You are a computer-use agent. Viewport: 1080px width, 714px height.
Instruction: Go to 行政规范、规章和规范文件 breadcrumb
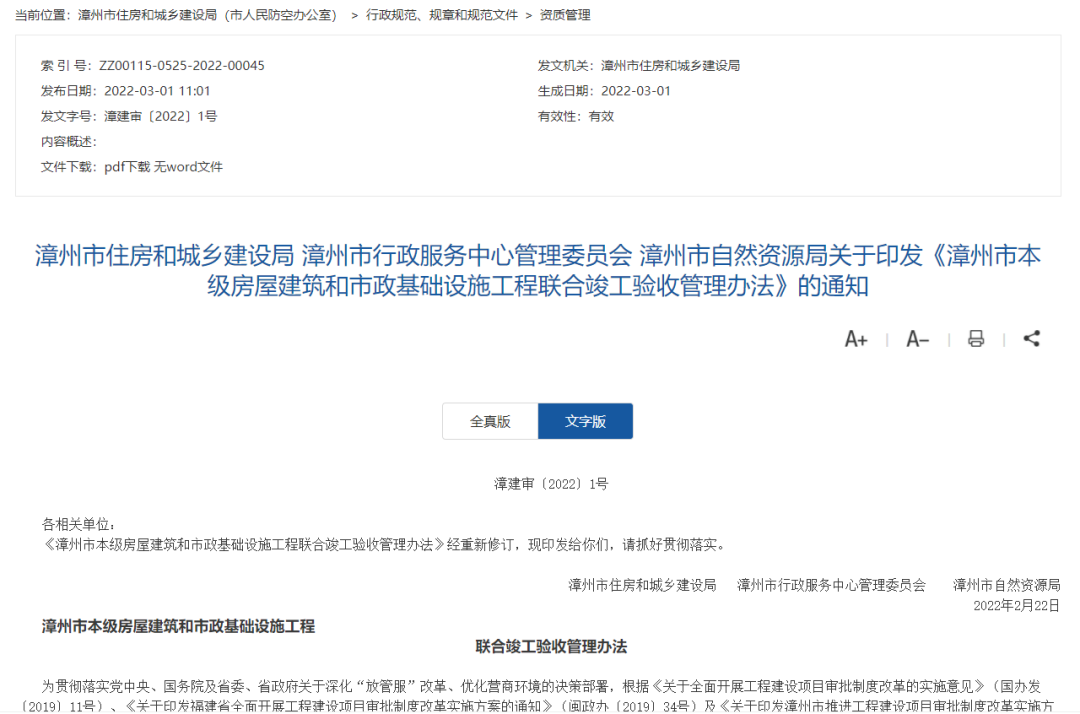(x=442, y=15)
